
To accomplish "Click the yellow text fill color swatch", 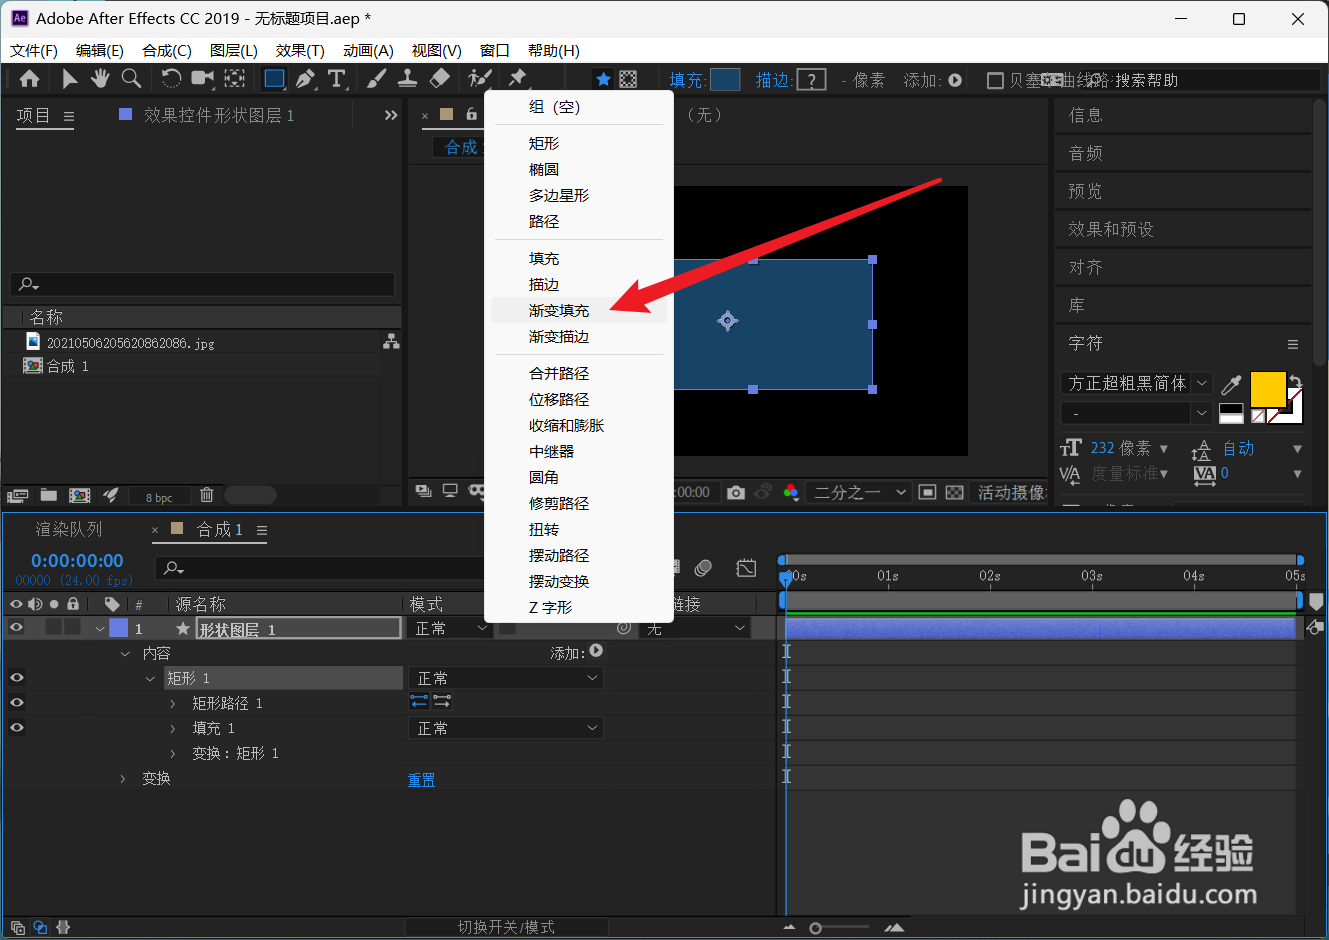I will [x=1268, y=389].
